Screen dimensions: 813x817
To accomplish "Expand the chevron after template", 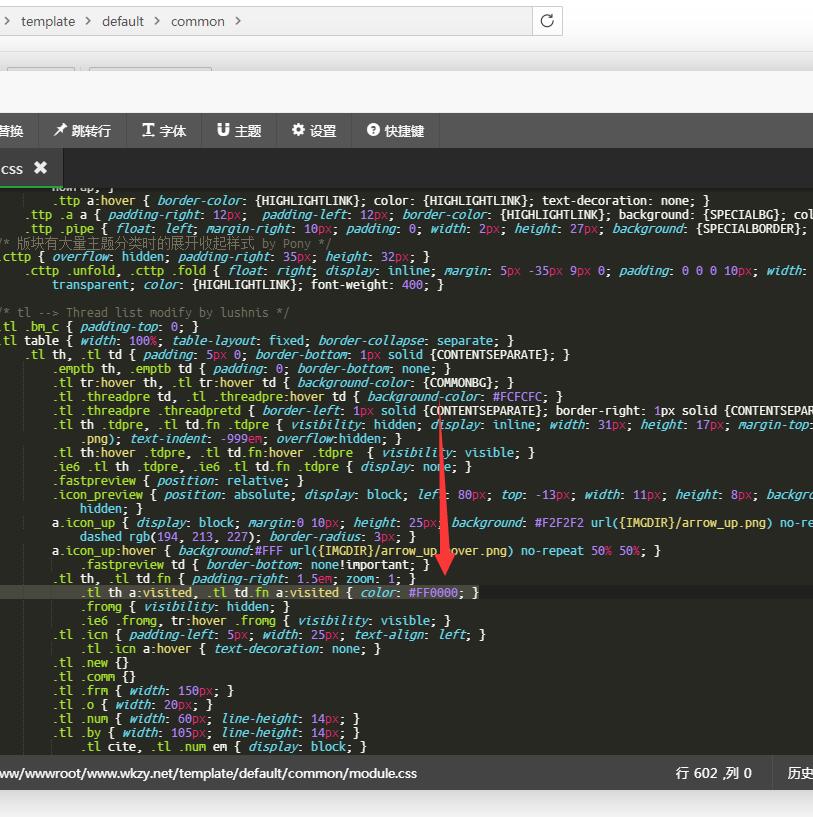I will 88,21.
